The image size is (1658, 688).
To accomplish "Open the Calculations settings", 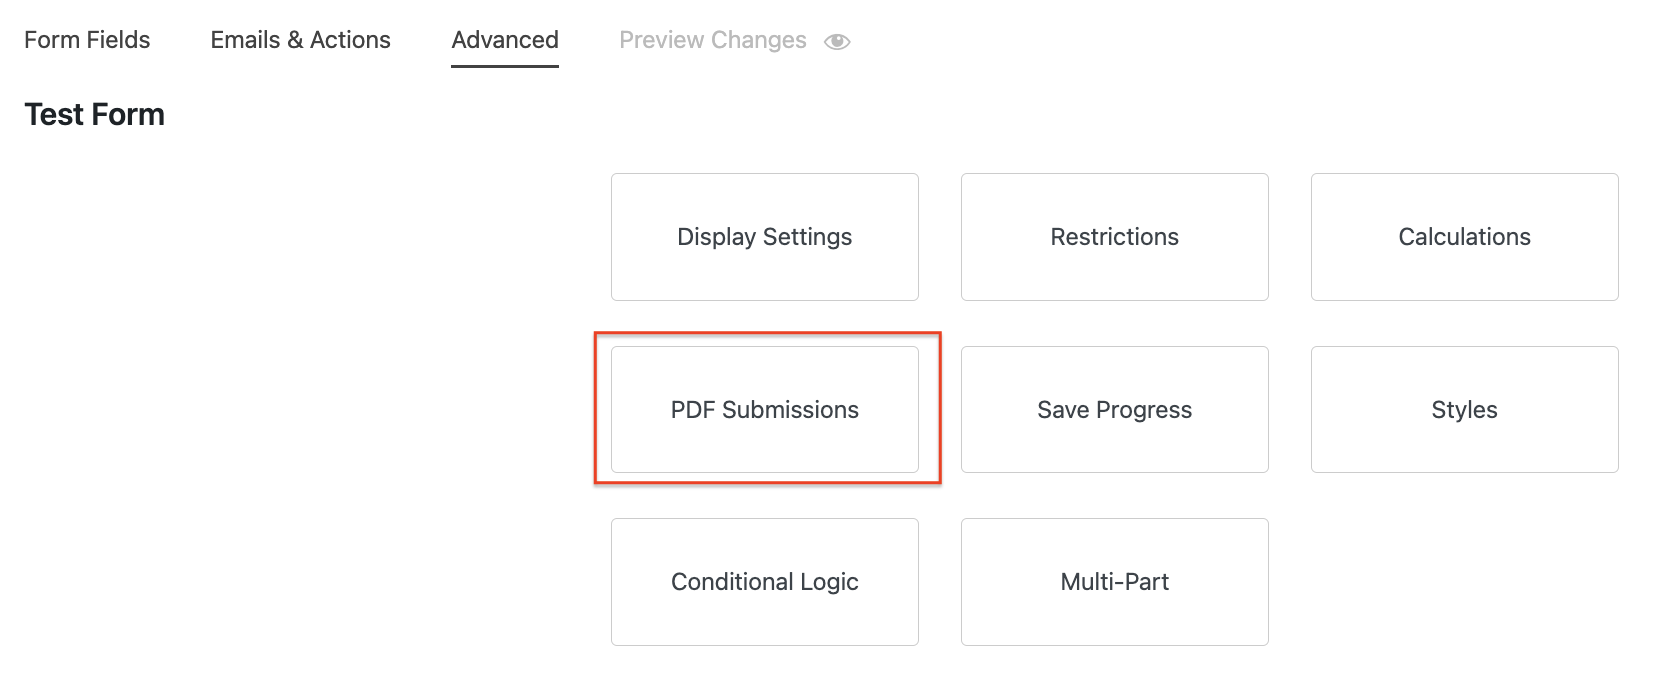I will 1463,237.
